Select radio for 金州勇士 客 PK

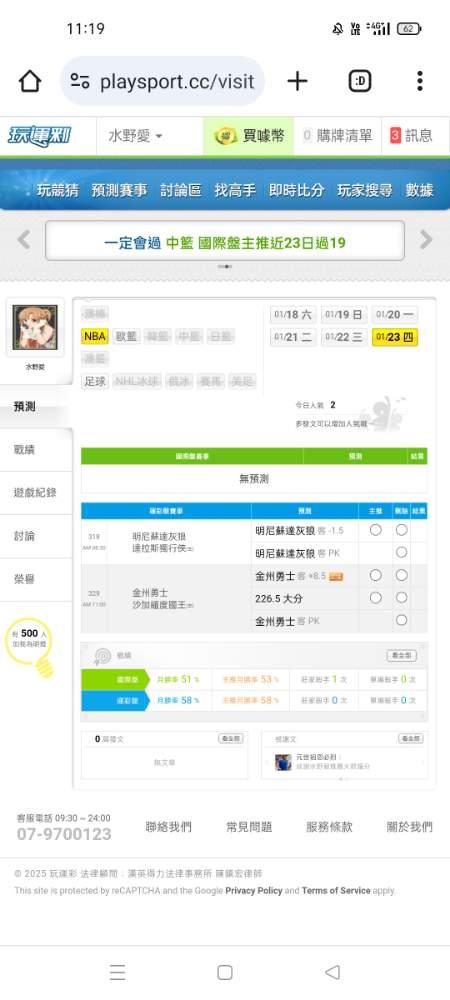coord(401,620)
